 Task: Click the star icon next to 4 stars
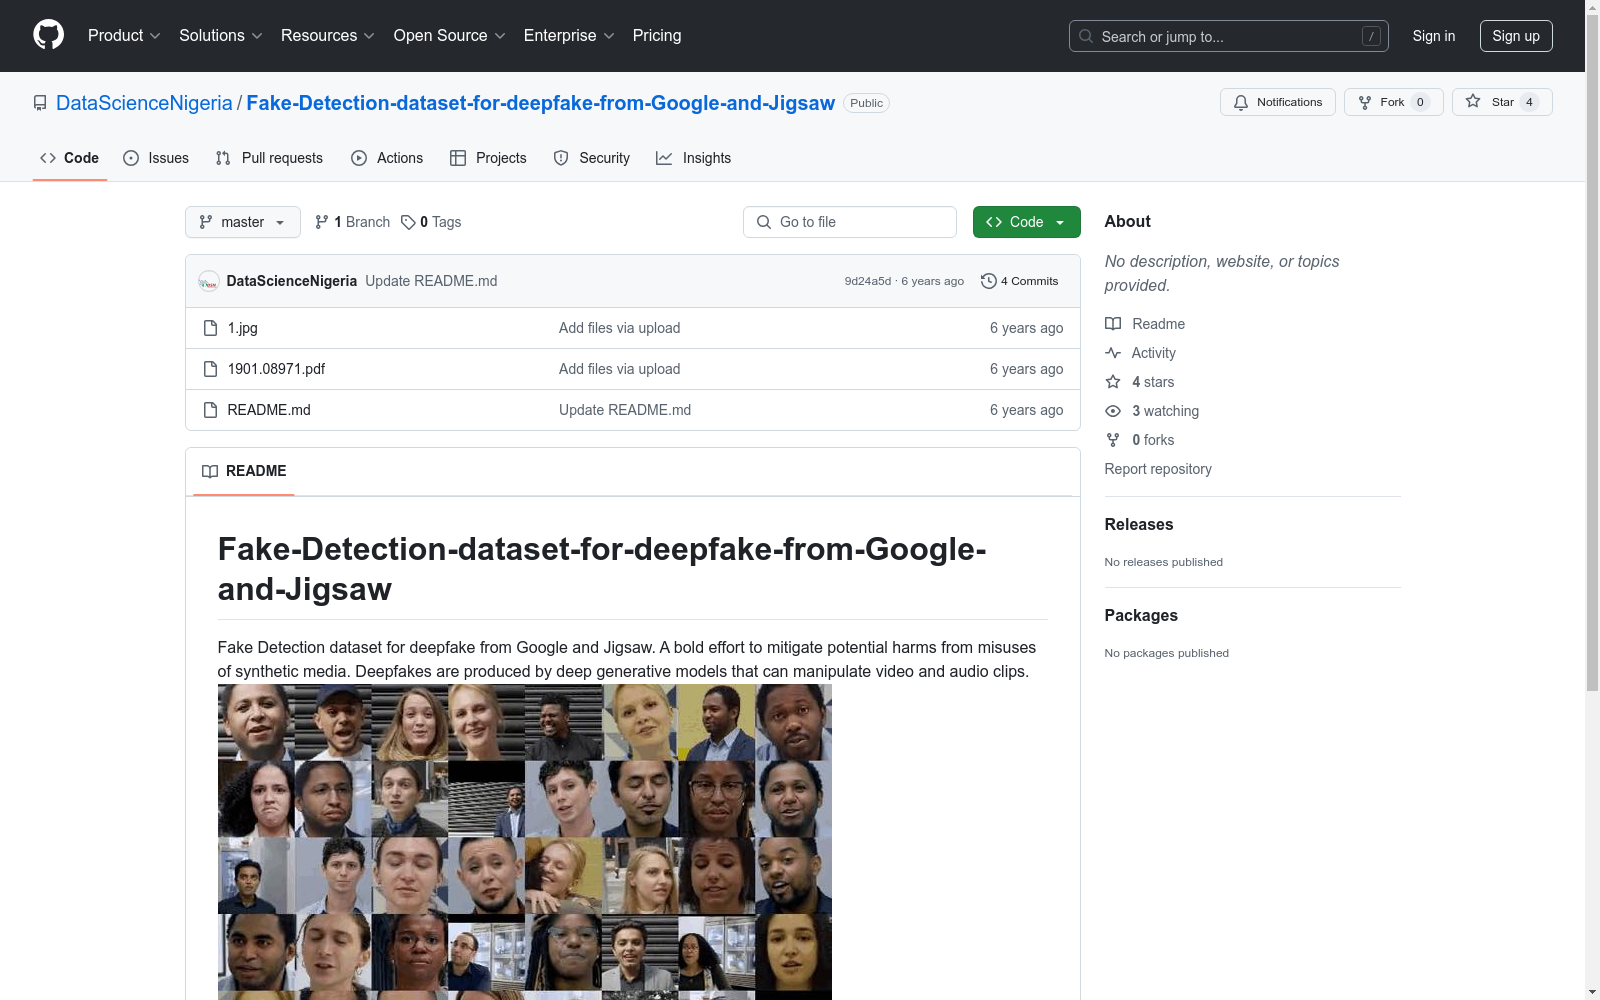tap(1113, 382)
